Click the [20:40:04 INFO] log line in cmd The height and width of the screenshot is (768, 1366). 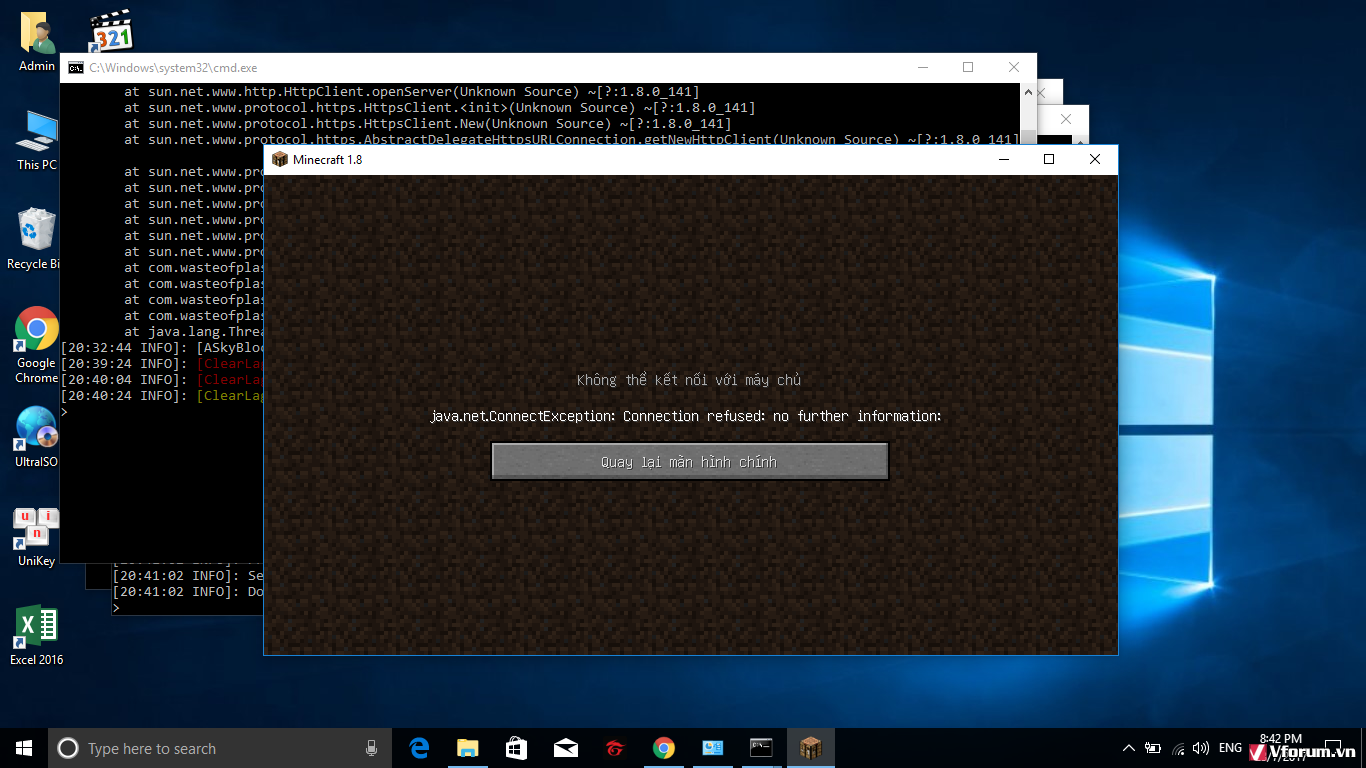[x=162, y=380]
